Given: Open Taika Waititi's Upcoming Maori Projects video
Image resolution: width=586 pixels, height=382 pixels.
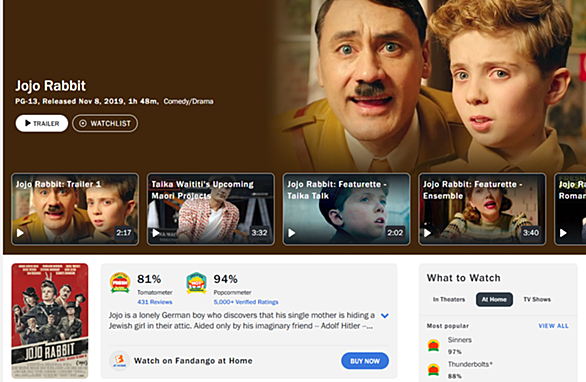Looking at the screenshot, I should pos(211,209).
